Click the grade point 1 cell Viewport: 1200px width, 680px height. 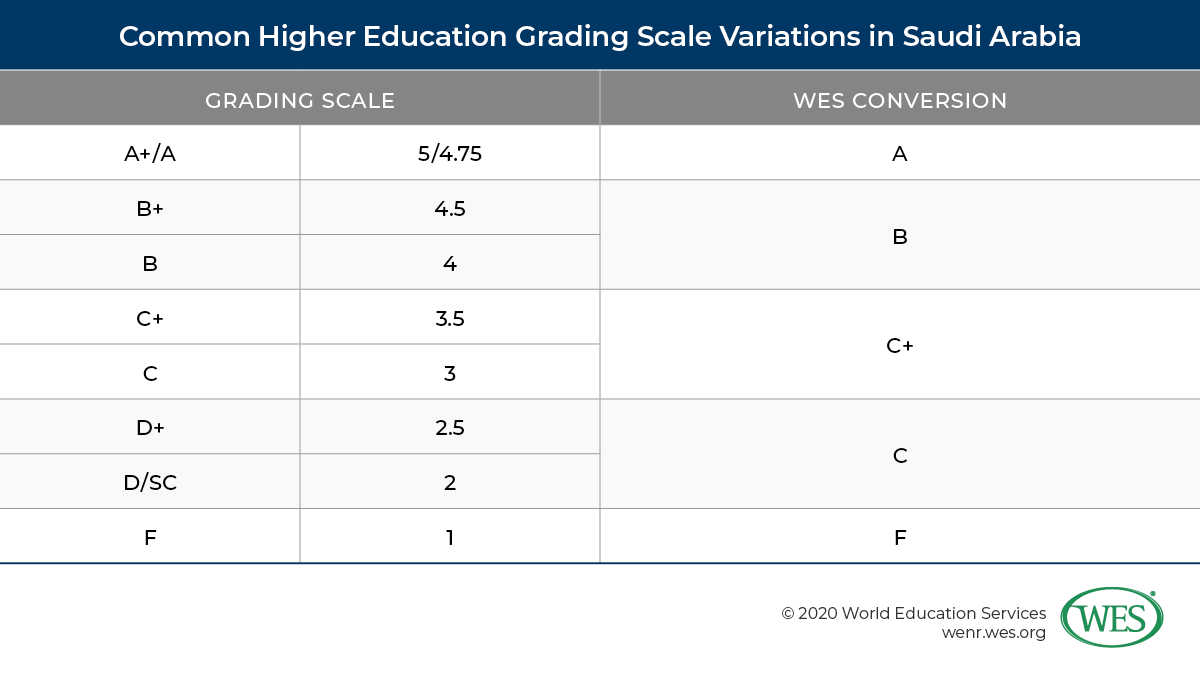click(450, 537)
